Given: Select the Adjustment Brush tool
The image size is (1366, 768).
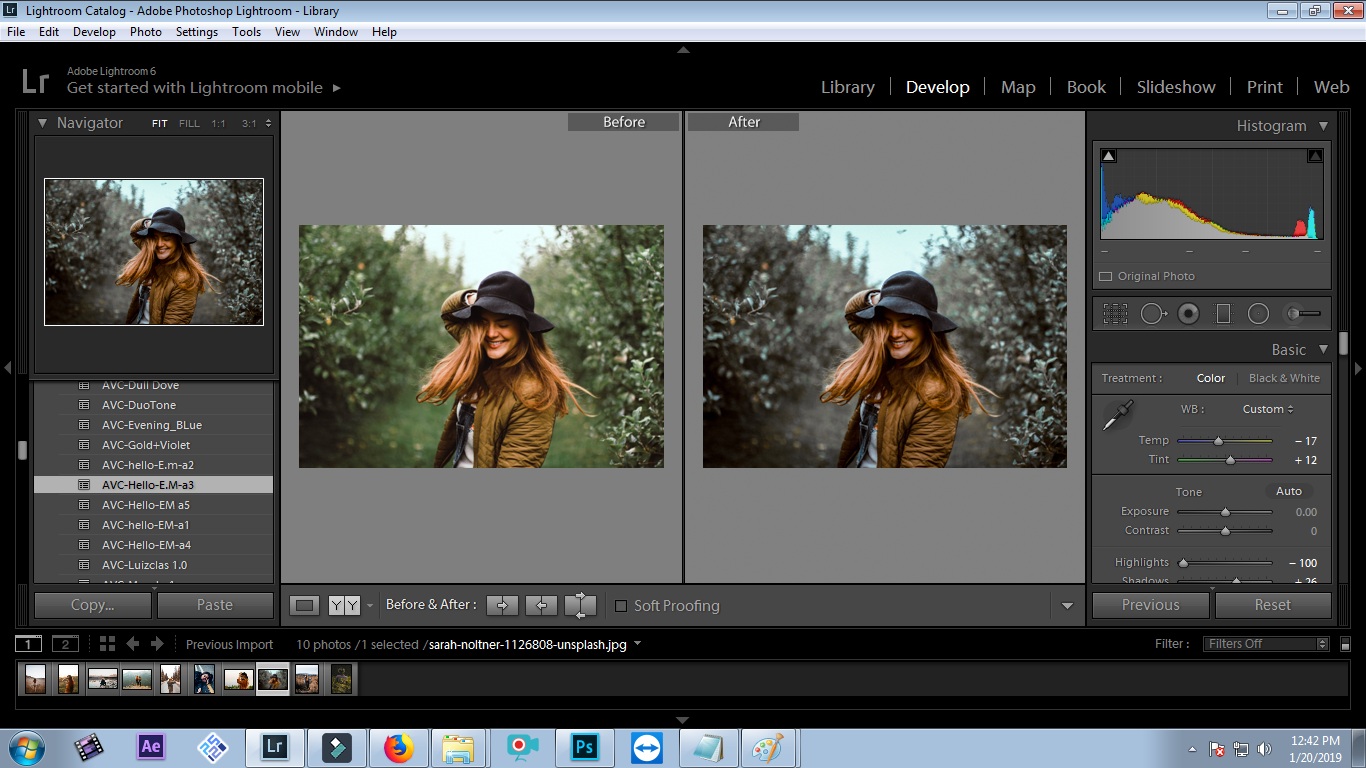Looking at the screenshot, I should click(x=1303, y=314).
